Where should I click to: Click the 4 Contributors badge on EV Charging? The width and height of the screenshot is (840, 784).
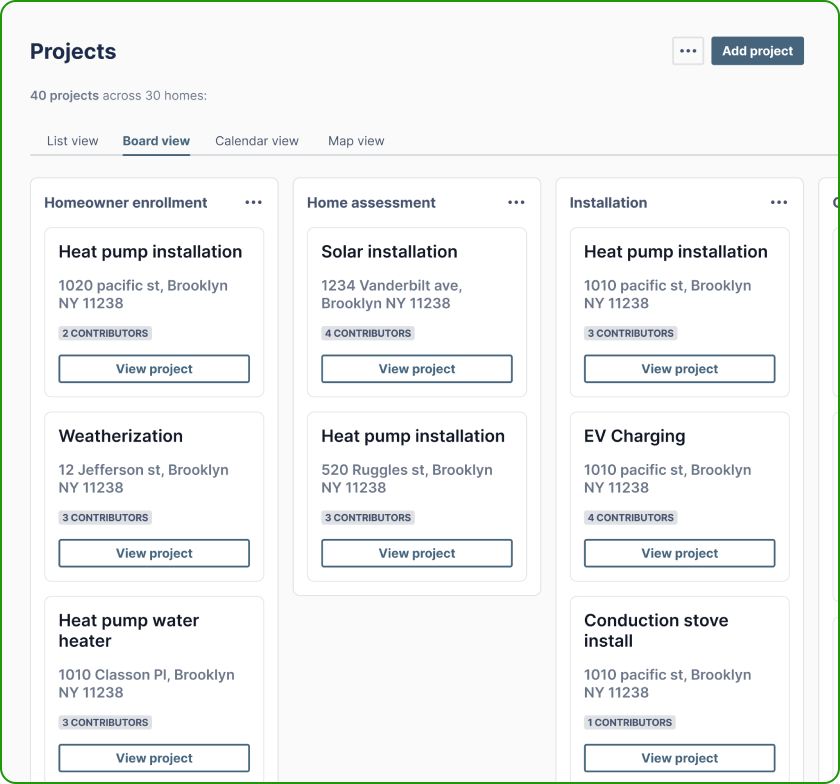point(631,518)
